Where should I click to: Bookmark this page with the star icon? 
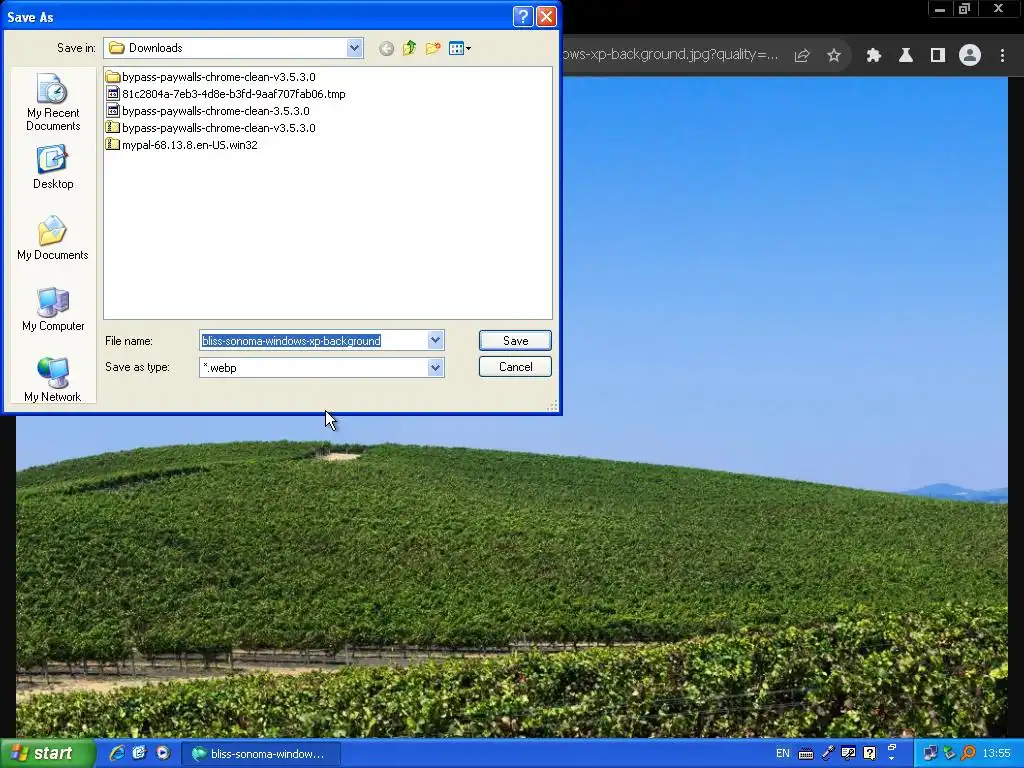834,56
